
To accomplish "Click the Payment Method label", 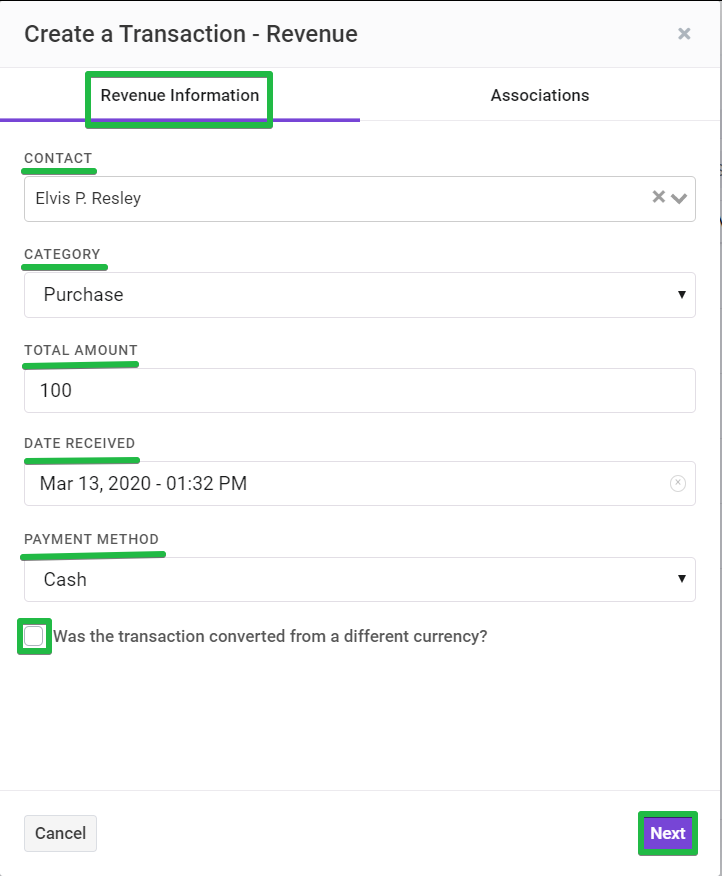I will (92, 539).
